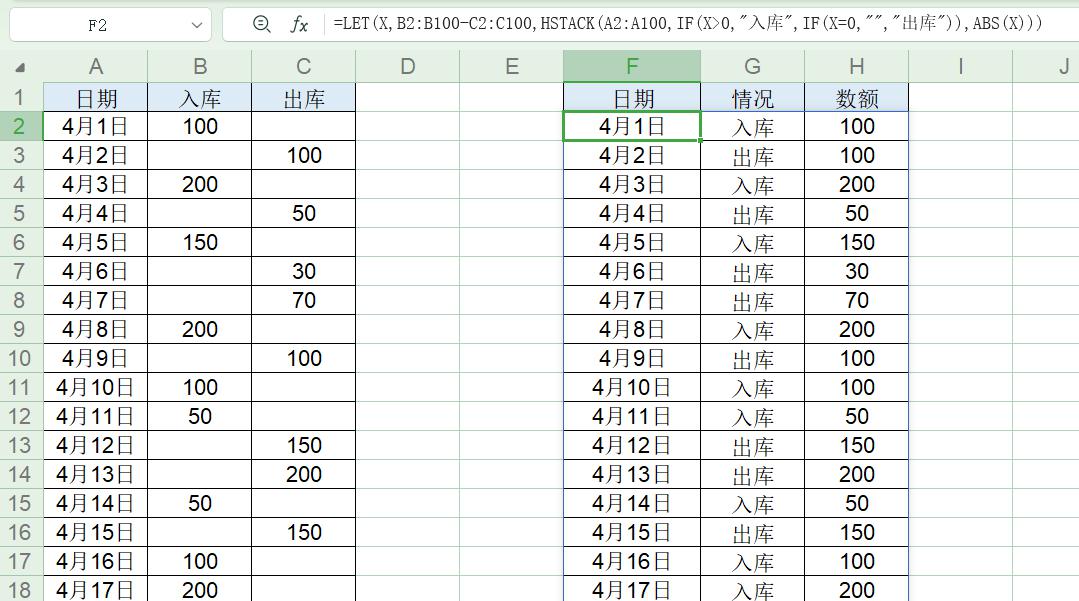Select column G header
This screenshot has height=601, width=1079.
coord(753,66)
